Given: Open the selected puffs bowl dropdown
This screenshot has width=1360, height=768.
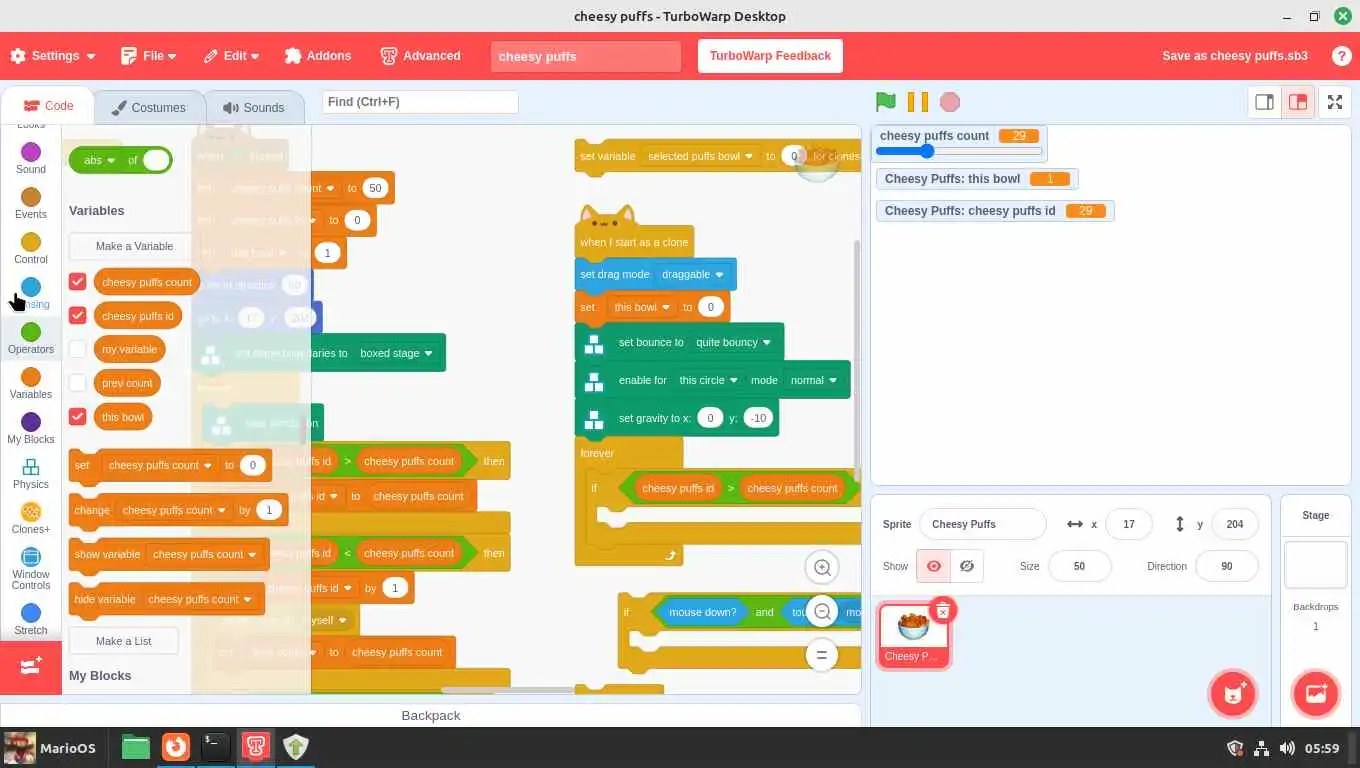Looking at the screenshot, I should (x=700, y=156).
